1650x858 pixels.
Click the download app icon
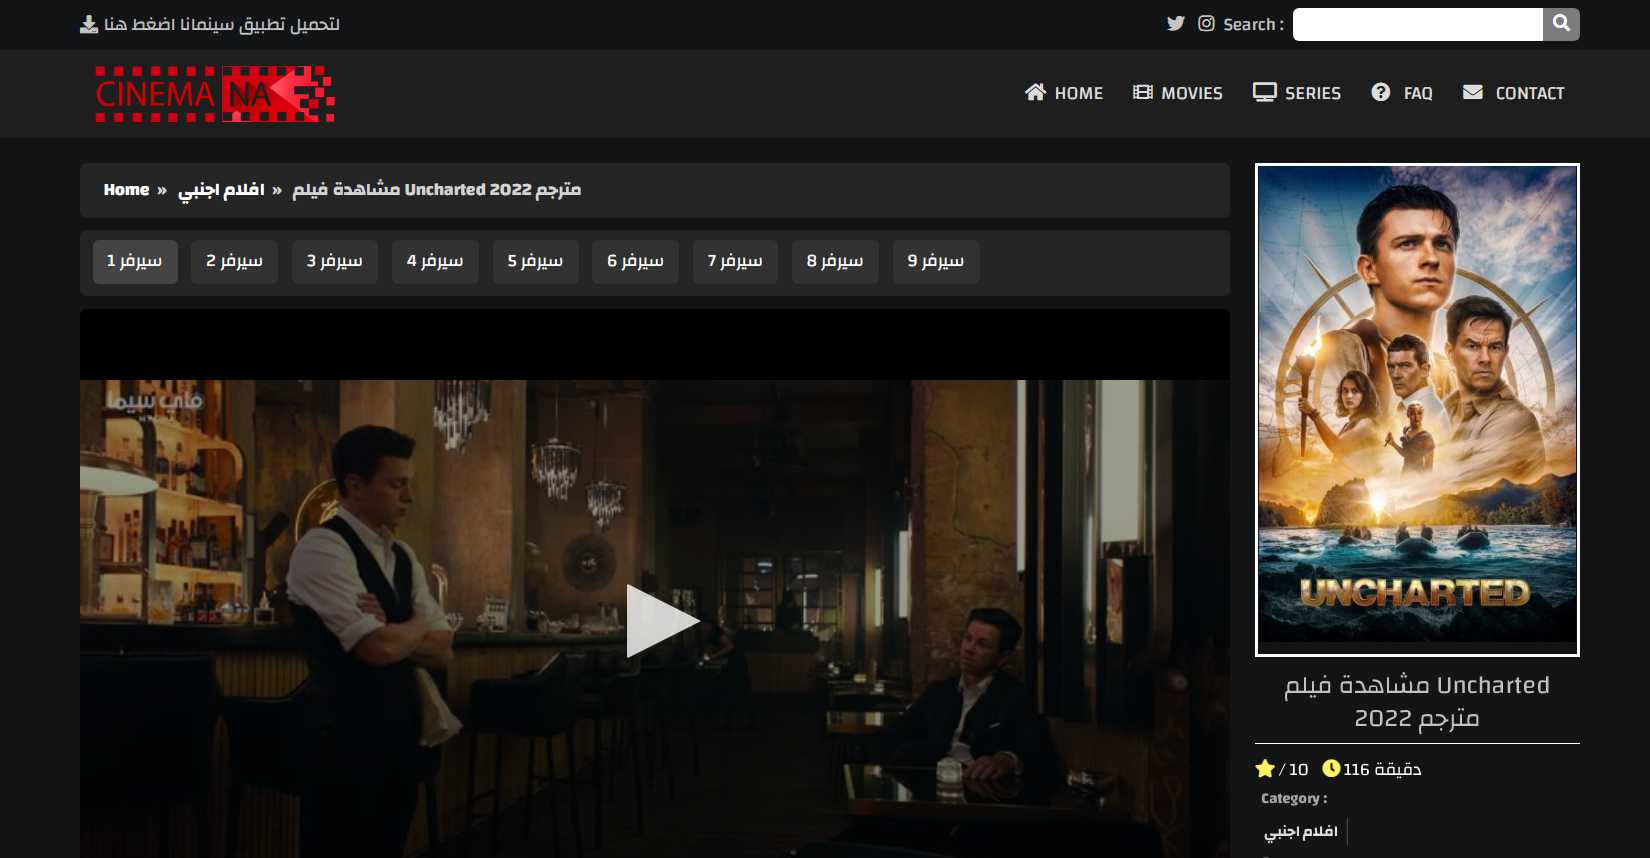[89, 24]
